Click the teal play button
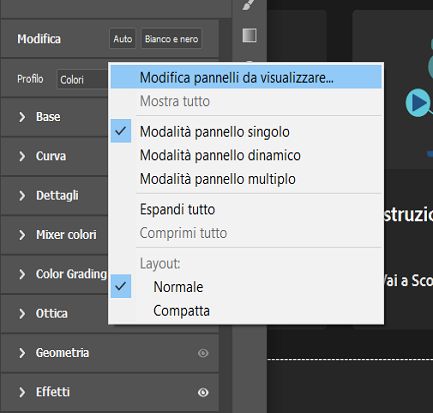This screenshot has height=413, width=433. point(418,103)
